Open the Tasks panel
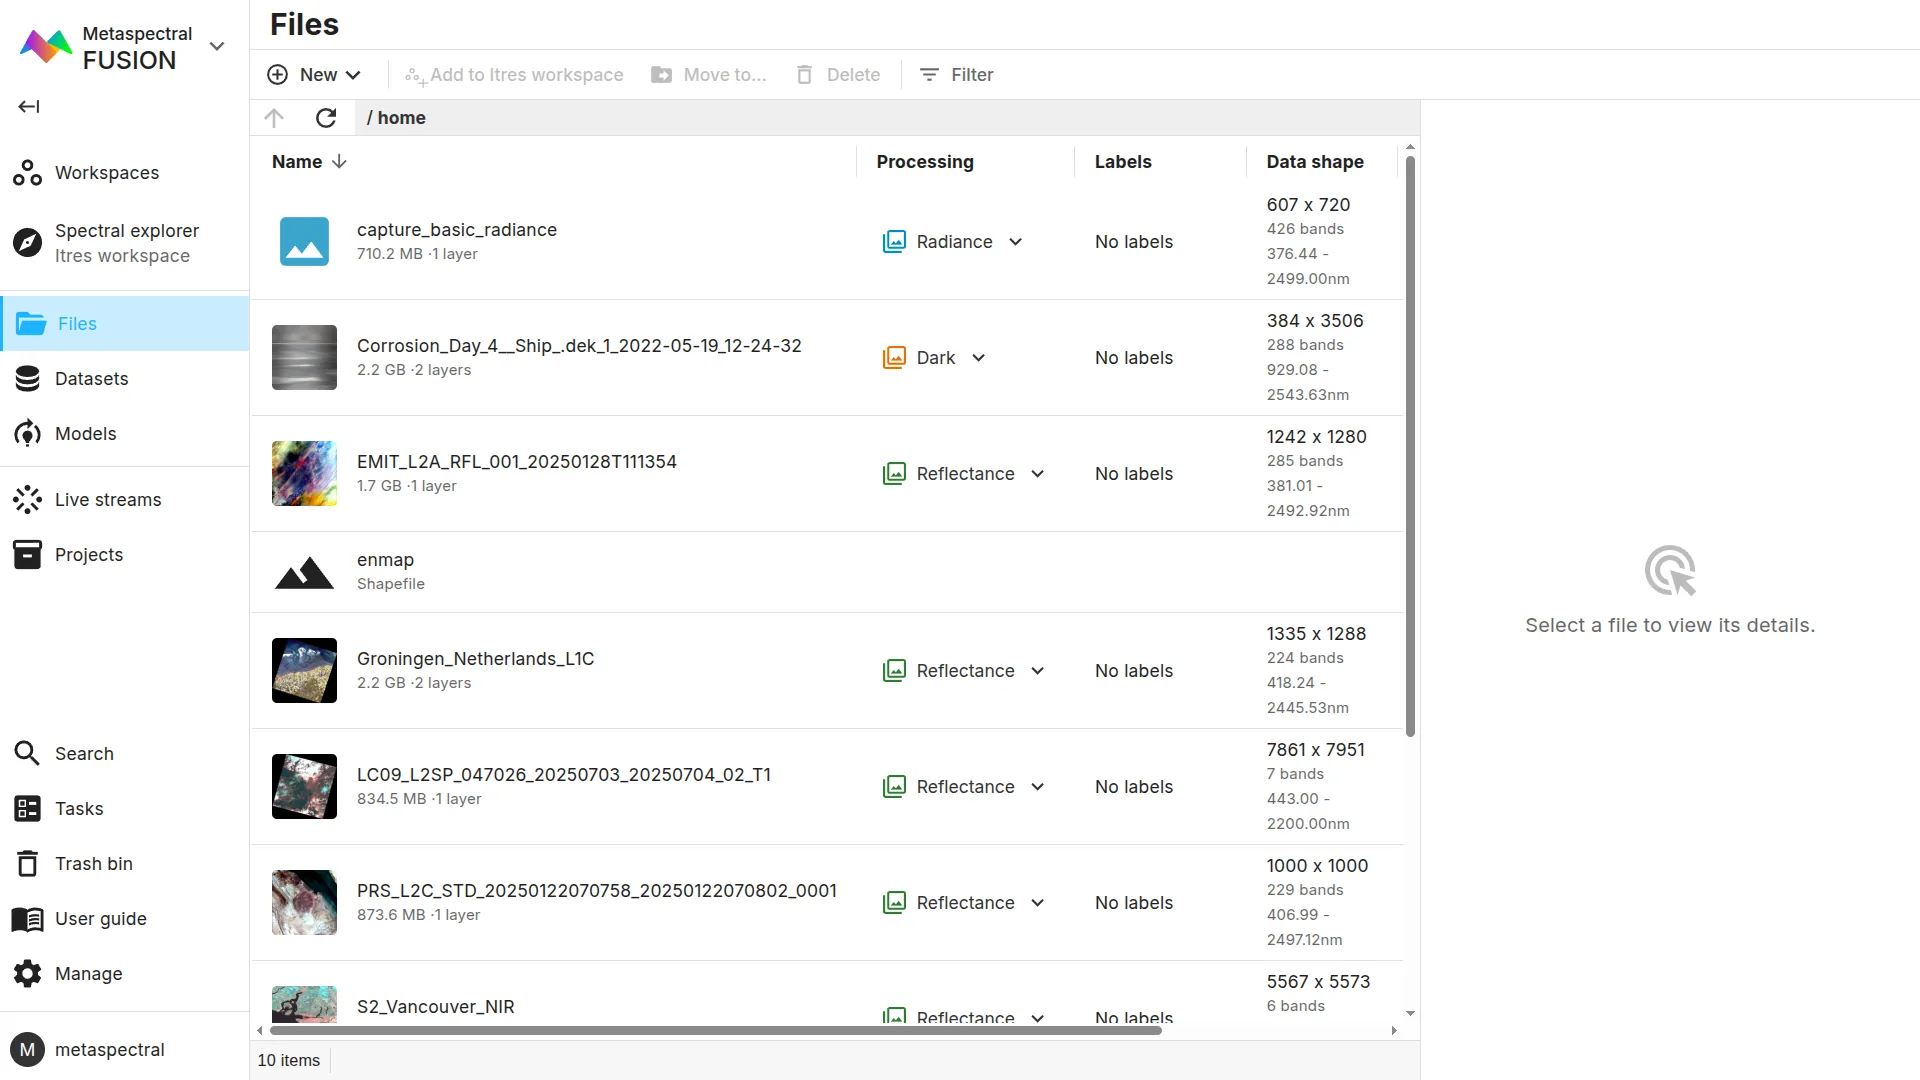The image size is (1920, 1080). 79,809
